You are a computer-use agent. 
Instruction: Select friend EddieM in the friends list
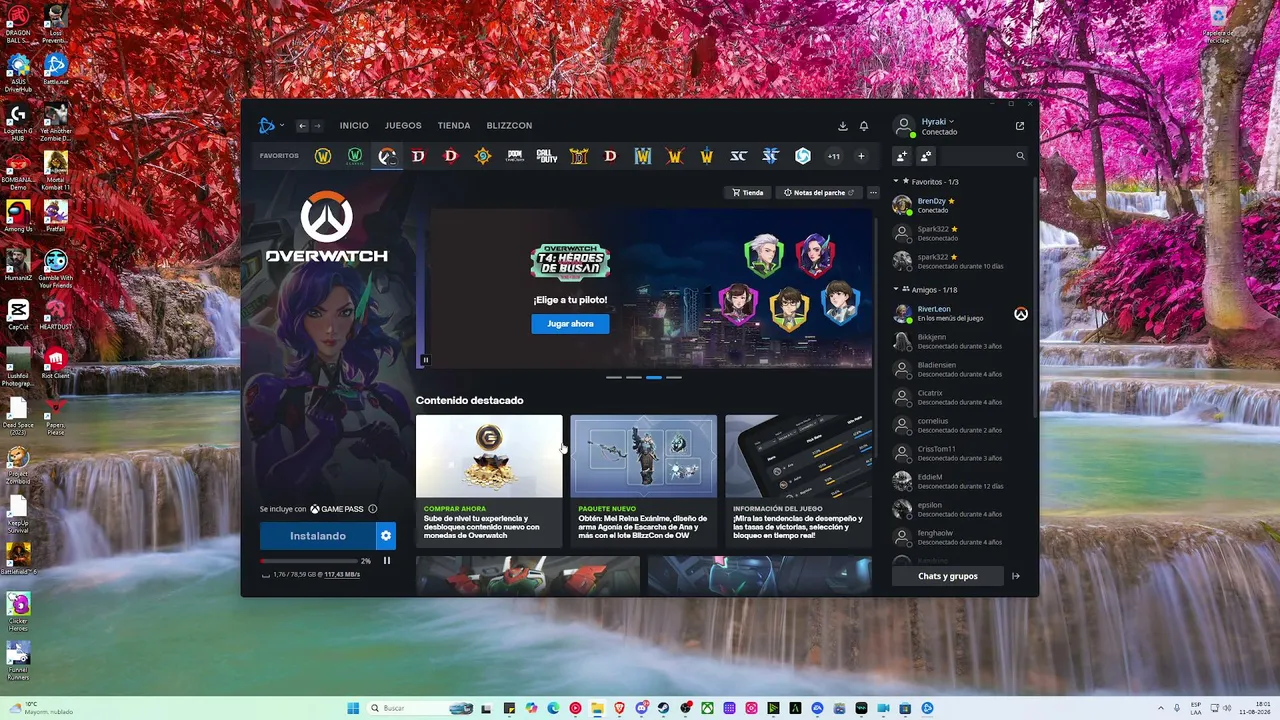click(960, 481)
